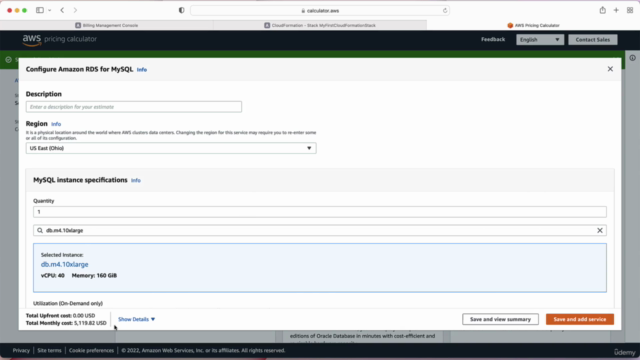The height and width of the screenshot is (360, 640).
Task: Reload the page with refresh icon
Action: click(445, 11)
